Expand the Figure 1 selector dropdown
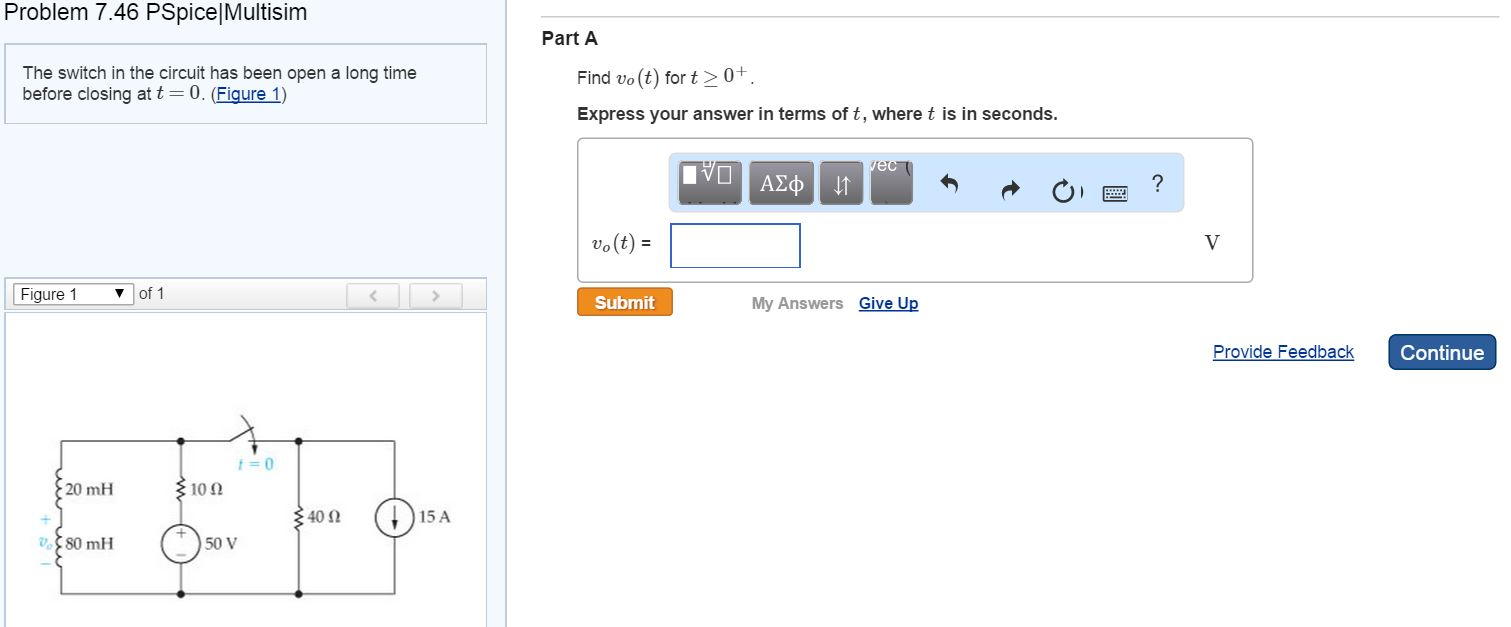 [x=73, y=294]
